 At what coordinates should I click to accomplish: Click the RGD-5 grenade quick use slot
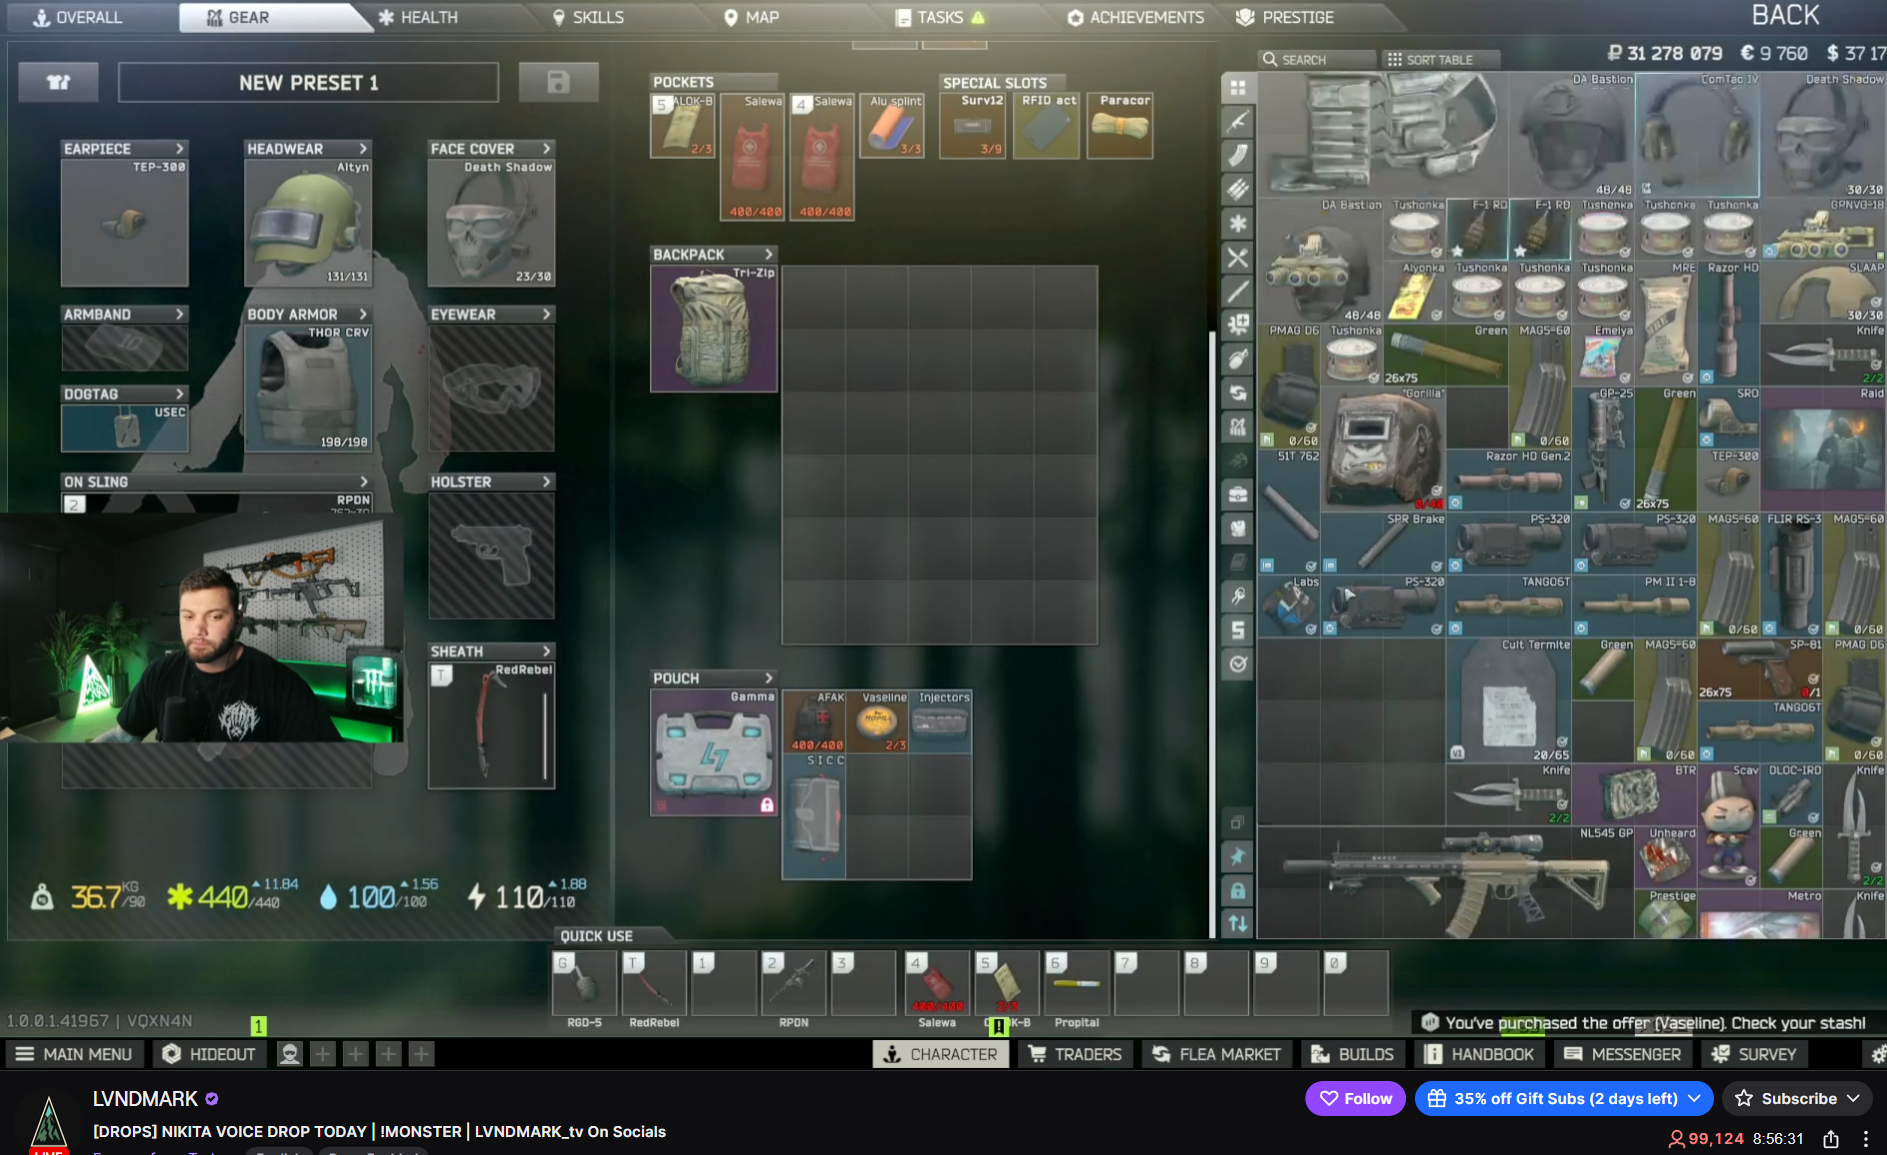tap(585, 983)
